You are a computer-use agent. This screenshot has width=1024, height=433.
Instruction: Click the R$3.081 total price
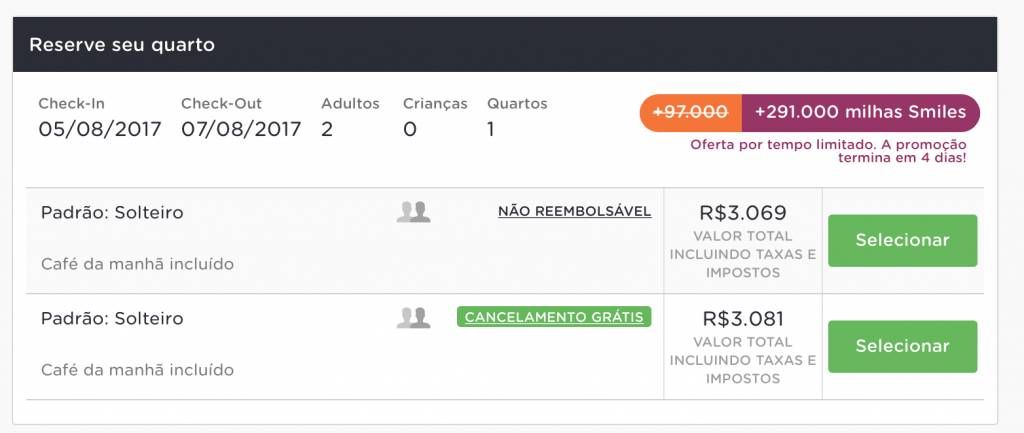pyautogui.click(x=743, y=319)
